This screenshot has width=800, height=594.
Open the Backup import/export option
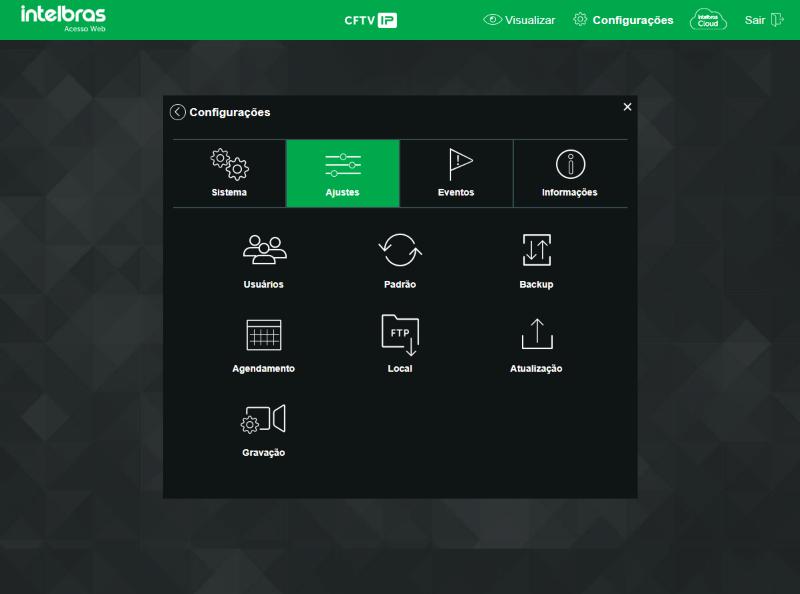point(536,261)
